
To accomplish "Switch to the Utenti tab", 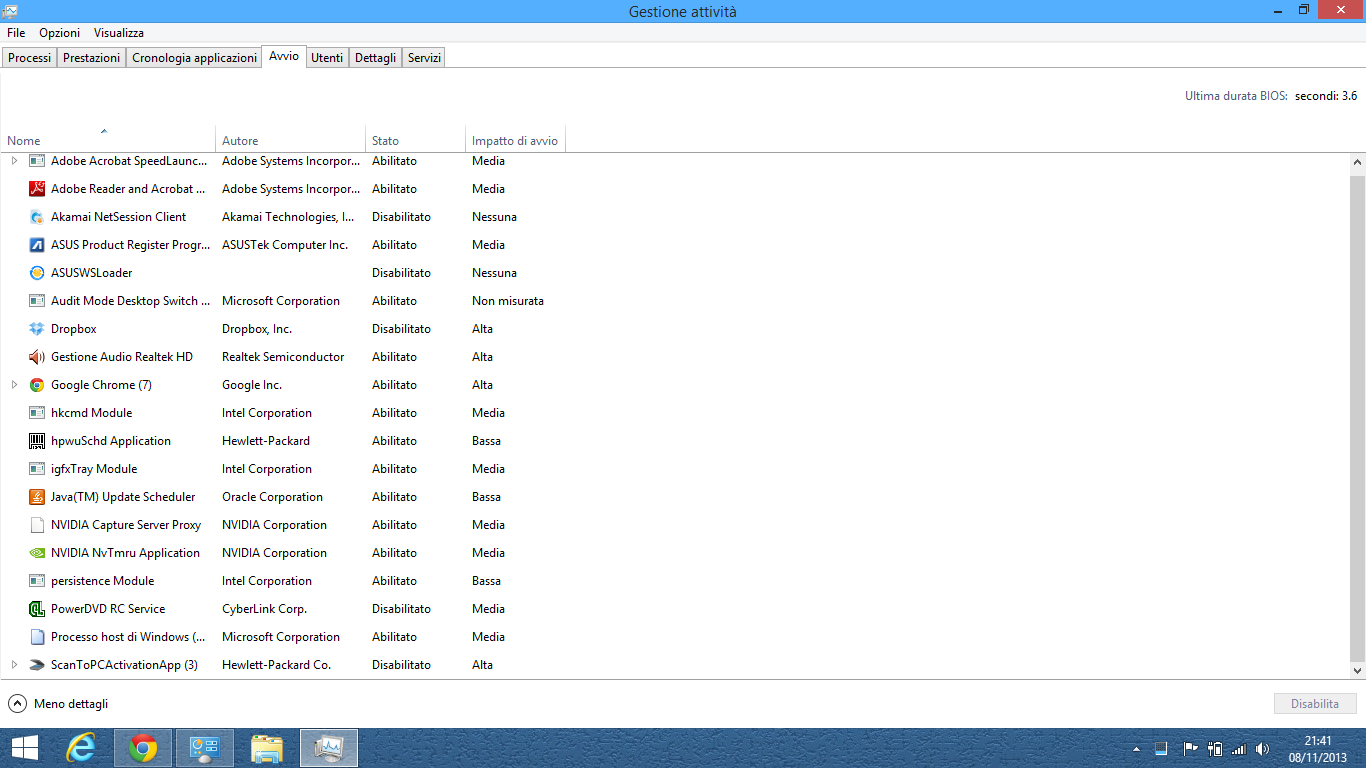I will click(x=327, y=58).
